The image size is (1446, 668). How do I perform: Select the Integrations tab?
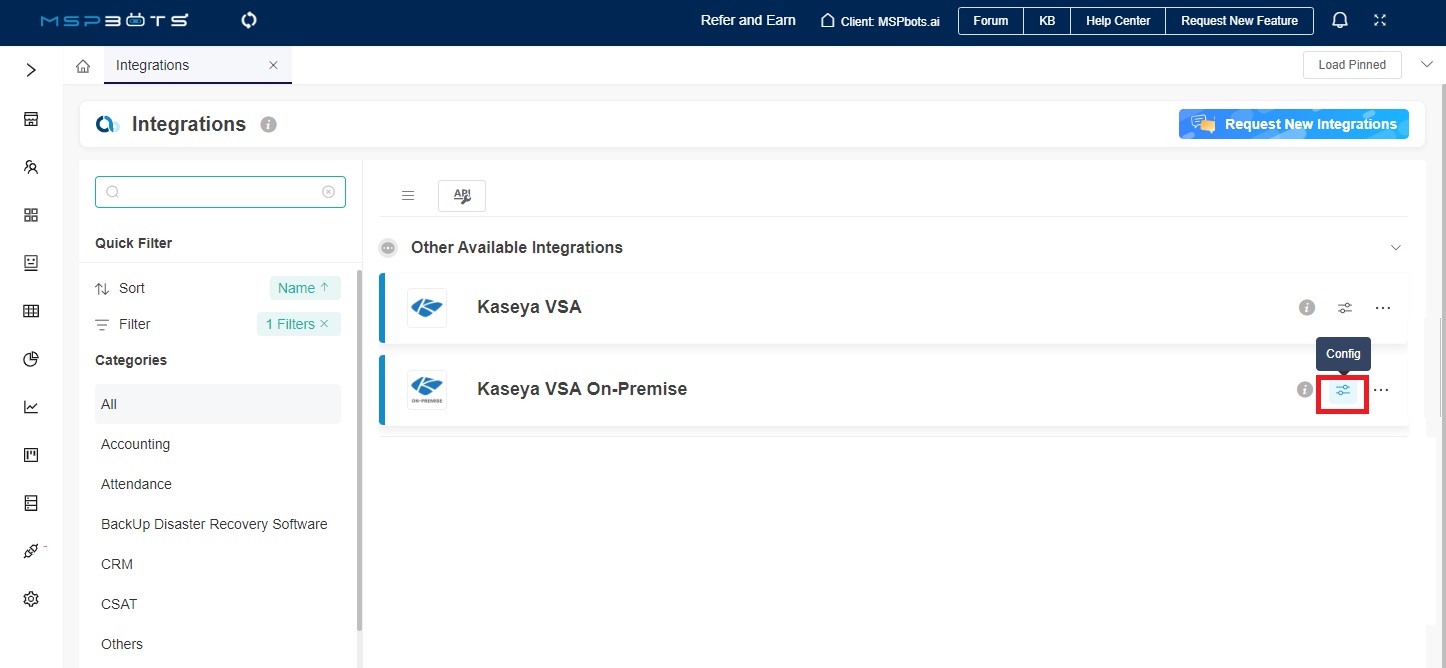(x=198, y=65)
